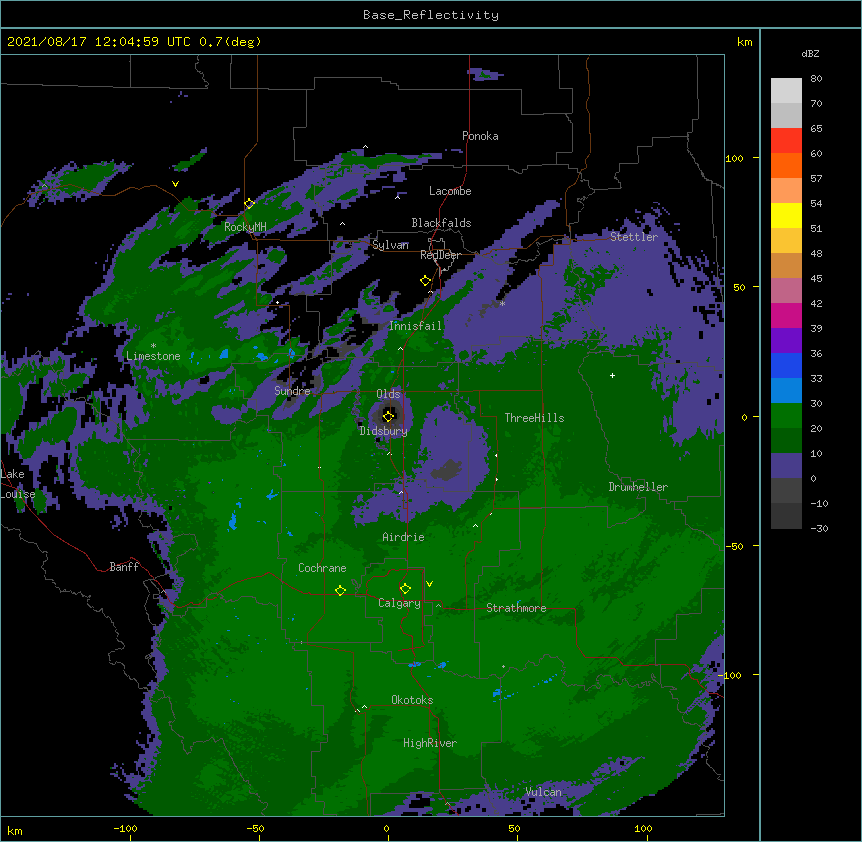Image resolution: width=862 pixels, height=842 pixels.
Task: Pick the yellow 54-51 dBZ legend swatch
Action: [x=786, y=215]
